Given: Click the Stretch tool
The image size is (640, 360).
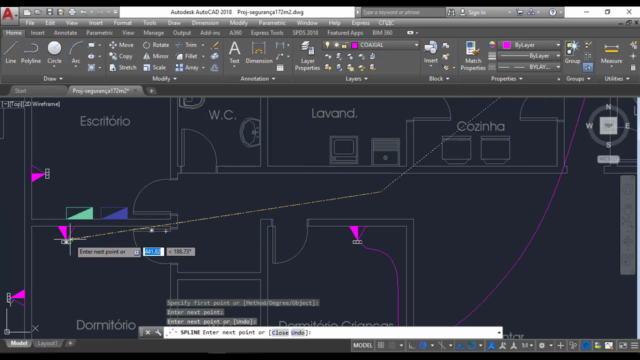Looking at the screenshot, I should [x=123, y=67].
